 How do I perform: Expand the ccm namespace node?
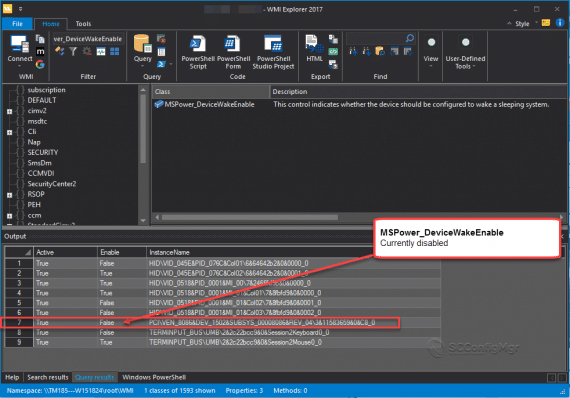(10, 216)
